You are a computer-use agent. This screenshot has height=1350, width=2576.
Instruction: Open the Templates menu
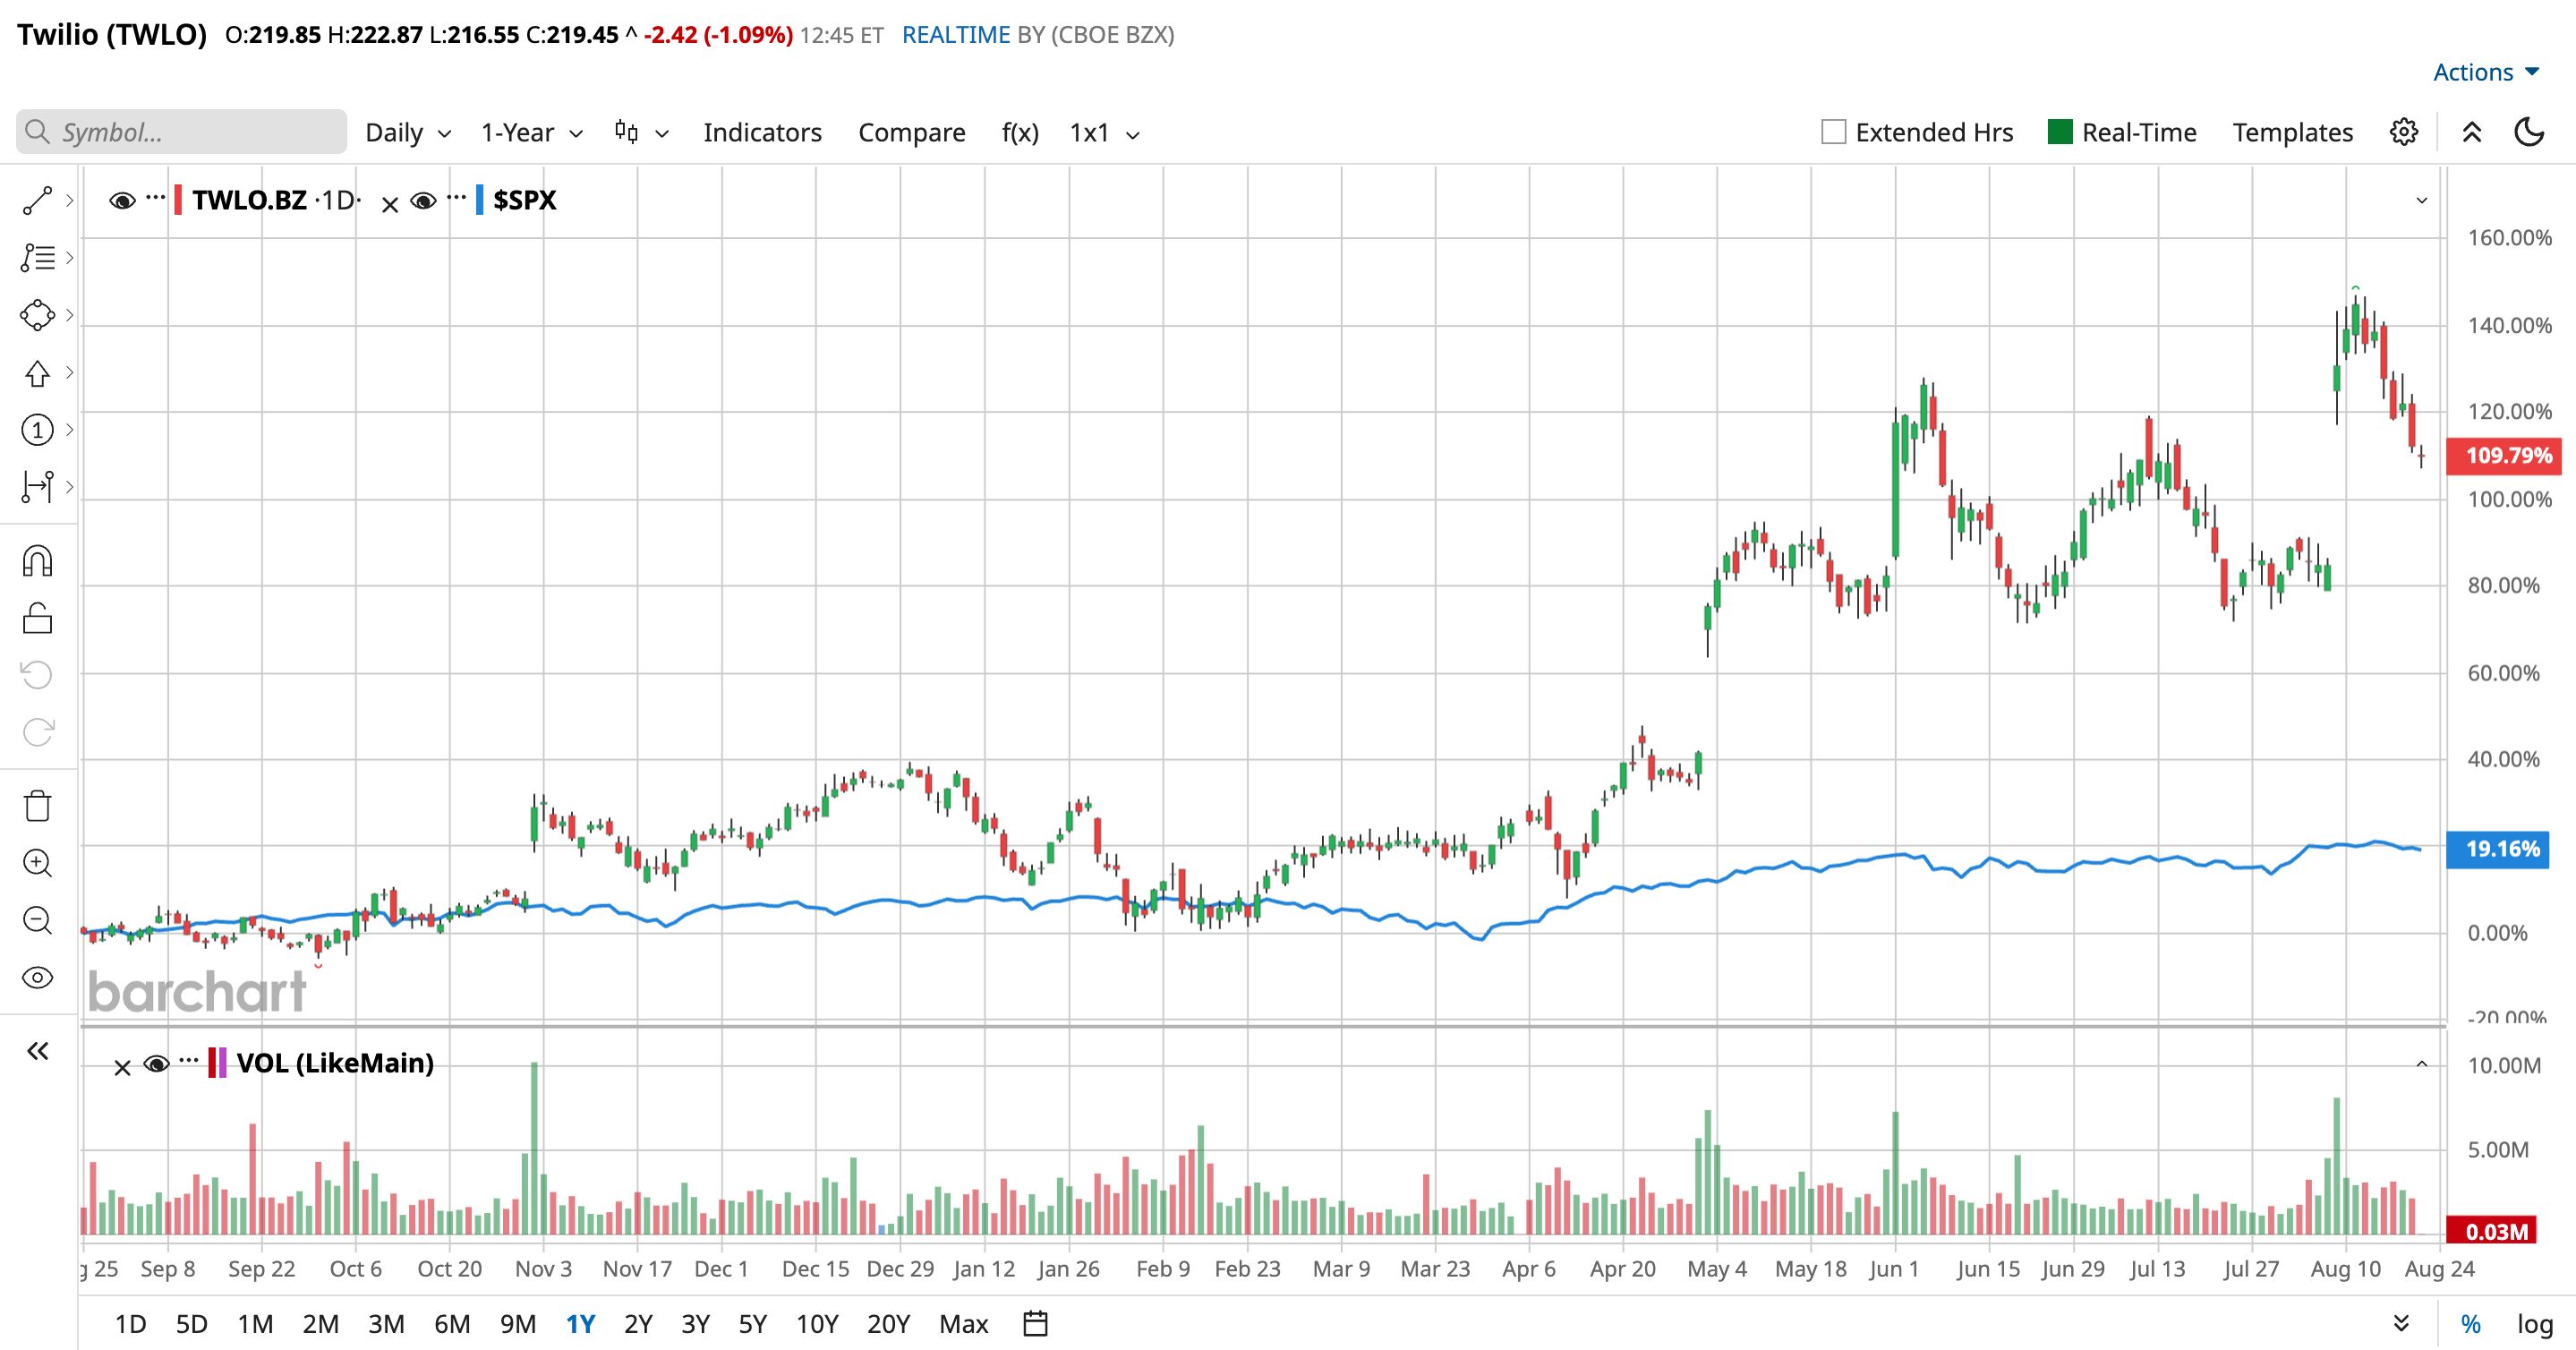(x=2293, y=132)
